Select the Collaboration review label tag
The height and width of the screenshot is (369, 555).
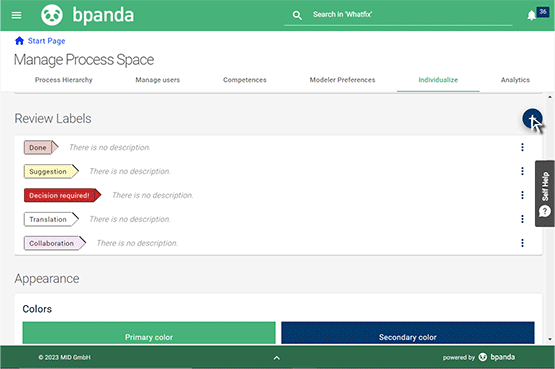(55, 243)
